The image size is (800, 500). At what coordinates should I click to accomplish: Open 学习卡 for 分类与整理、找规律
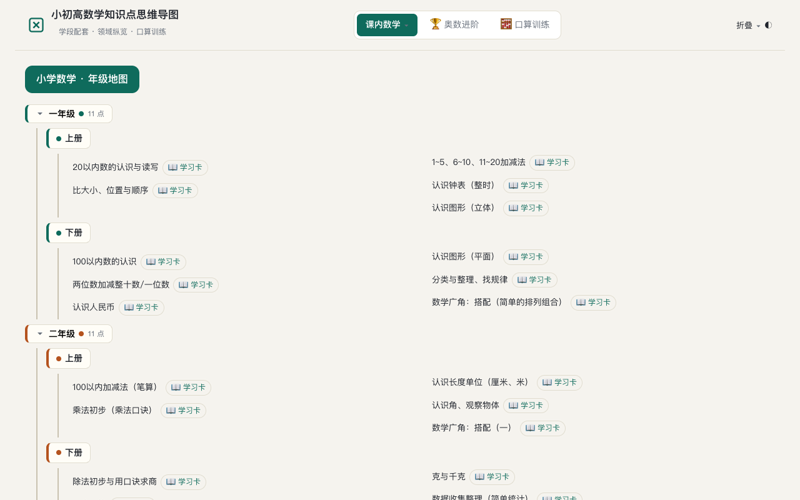pyautogui.click(x=535, y=280)
